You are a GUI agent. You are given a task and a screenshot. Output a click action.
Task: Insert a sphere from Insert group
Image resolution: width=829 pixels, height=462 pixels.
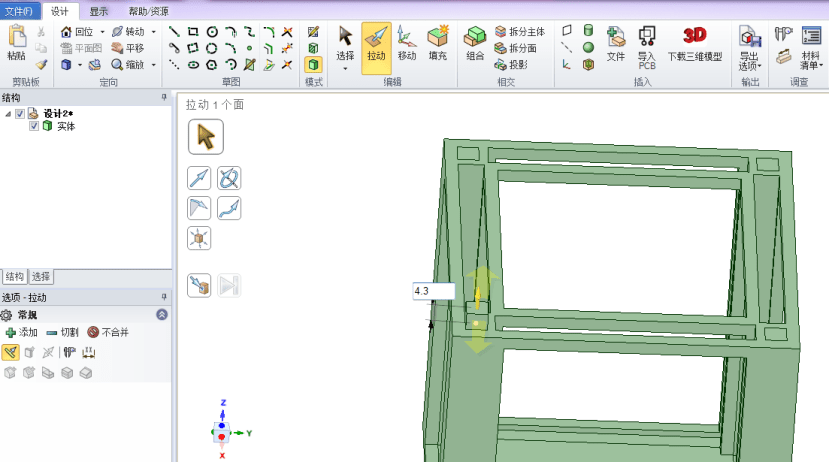(588, 47)
